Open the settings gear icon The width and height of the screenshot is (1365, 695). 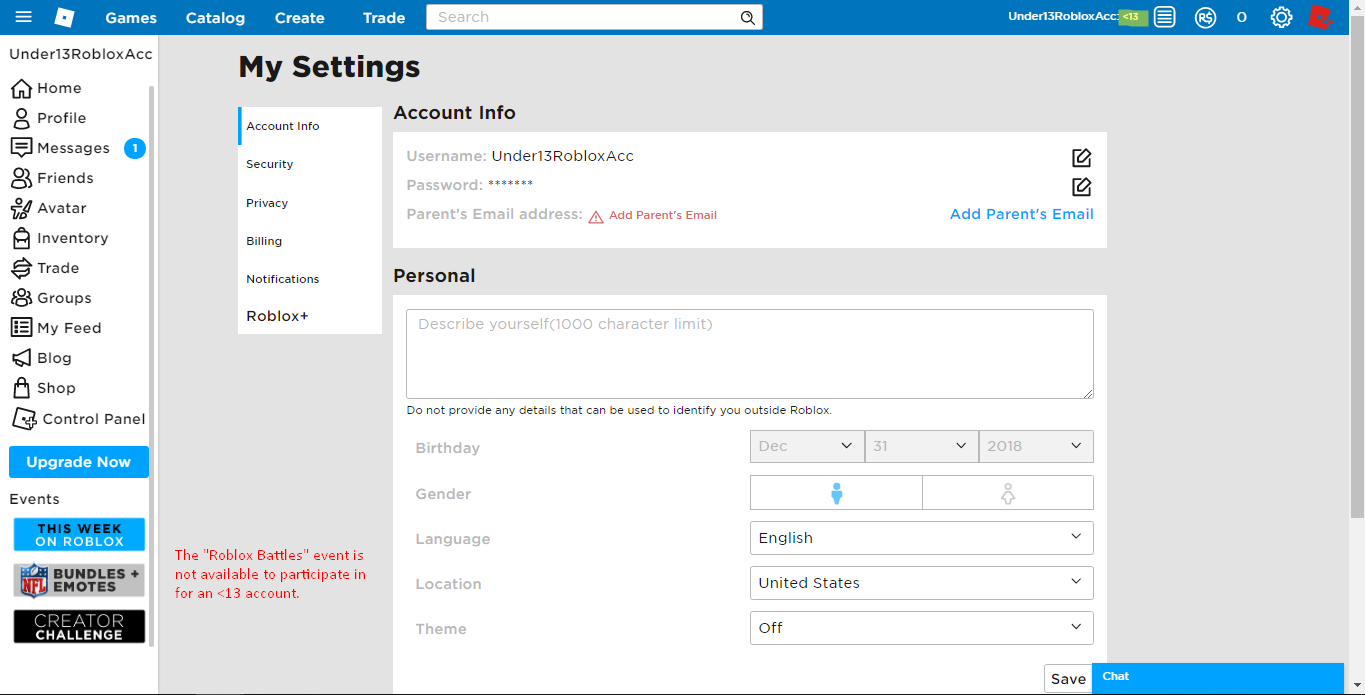click(x=1281, y=17)
